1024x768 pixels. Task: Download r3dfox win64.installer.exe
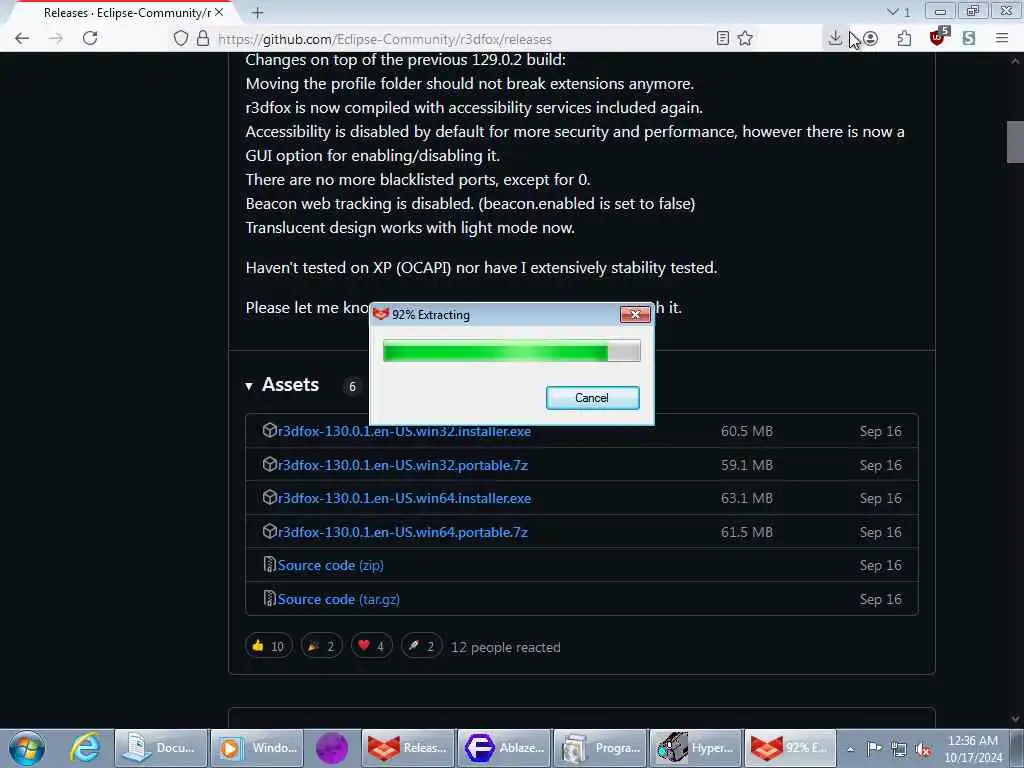tap(404, 498)
